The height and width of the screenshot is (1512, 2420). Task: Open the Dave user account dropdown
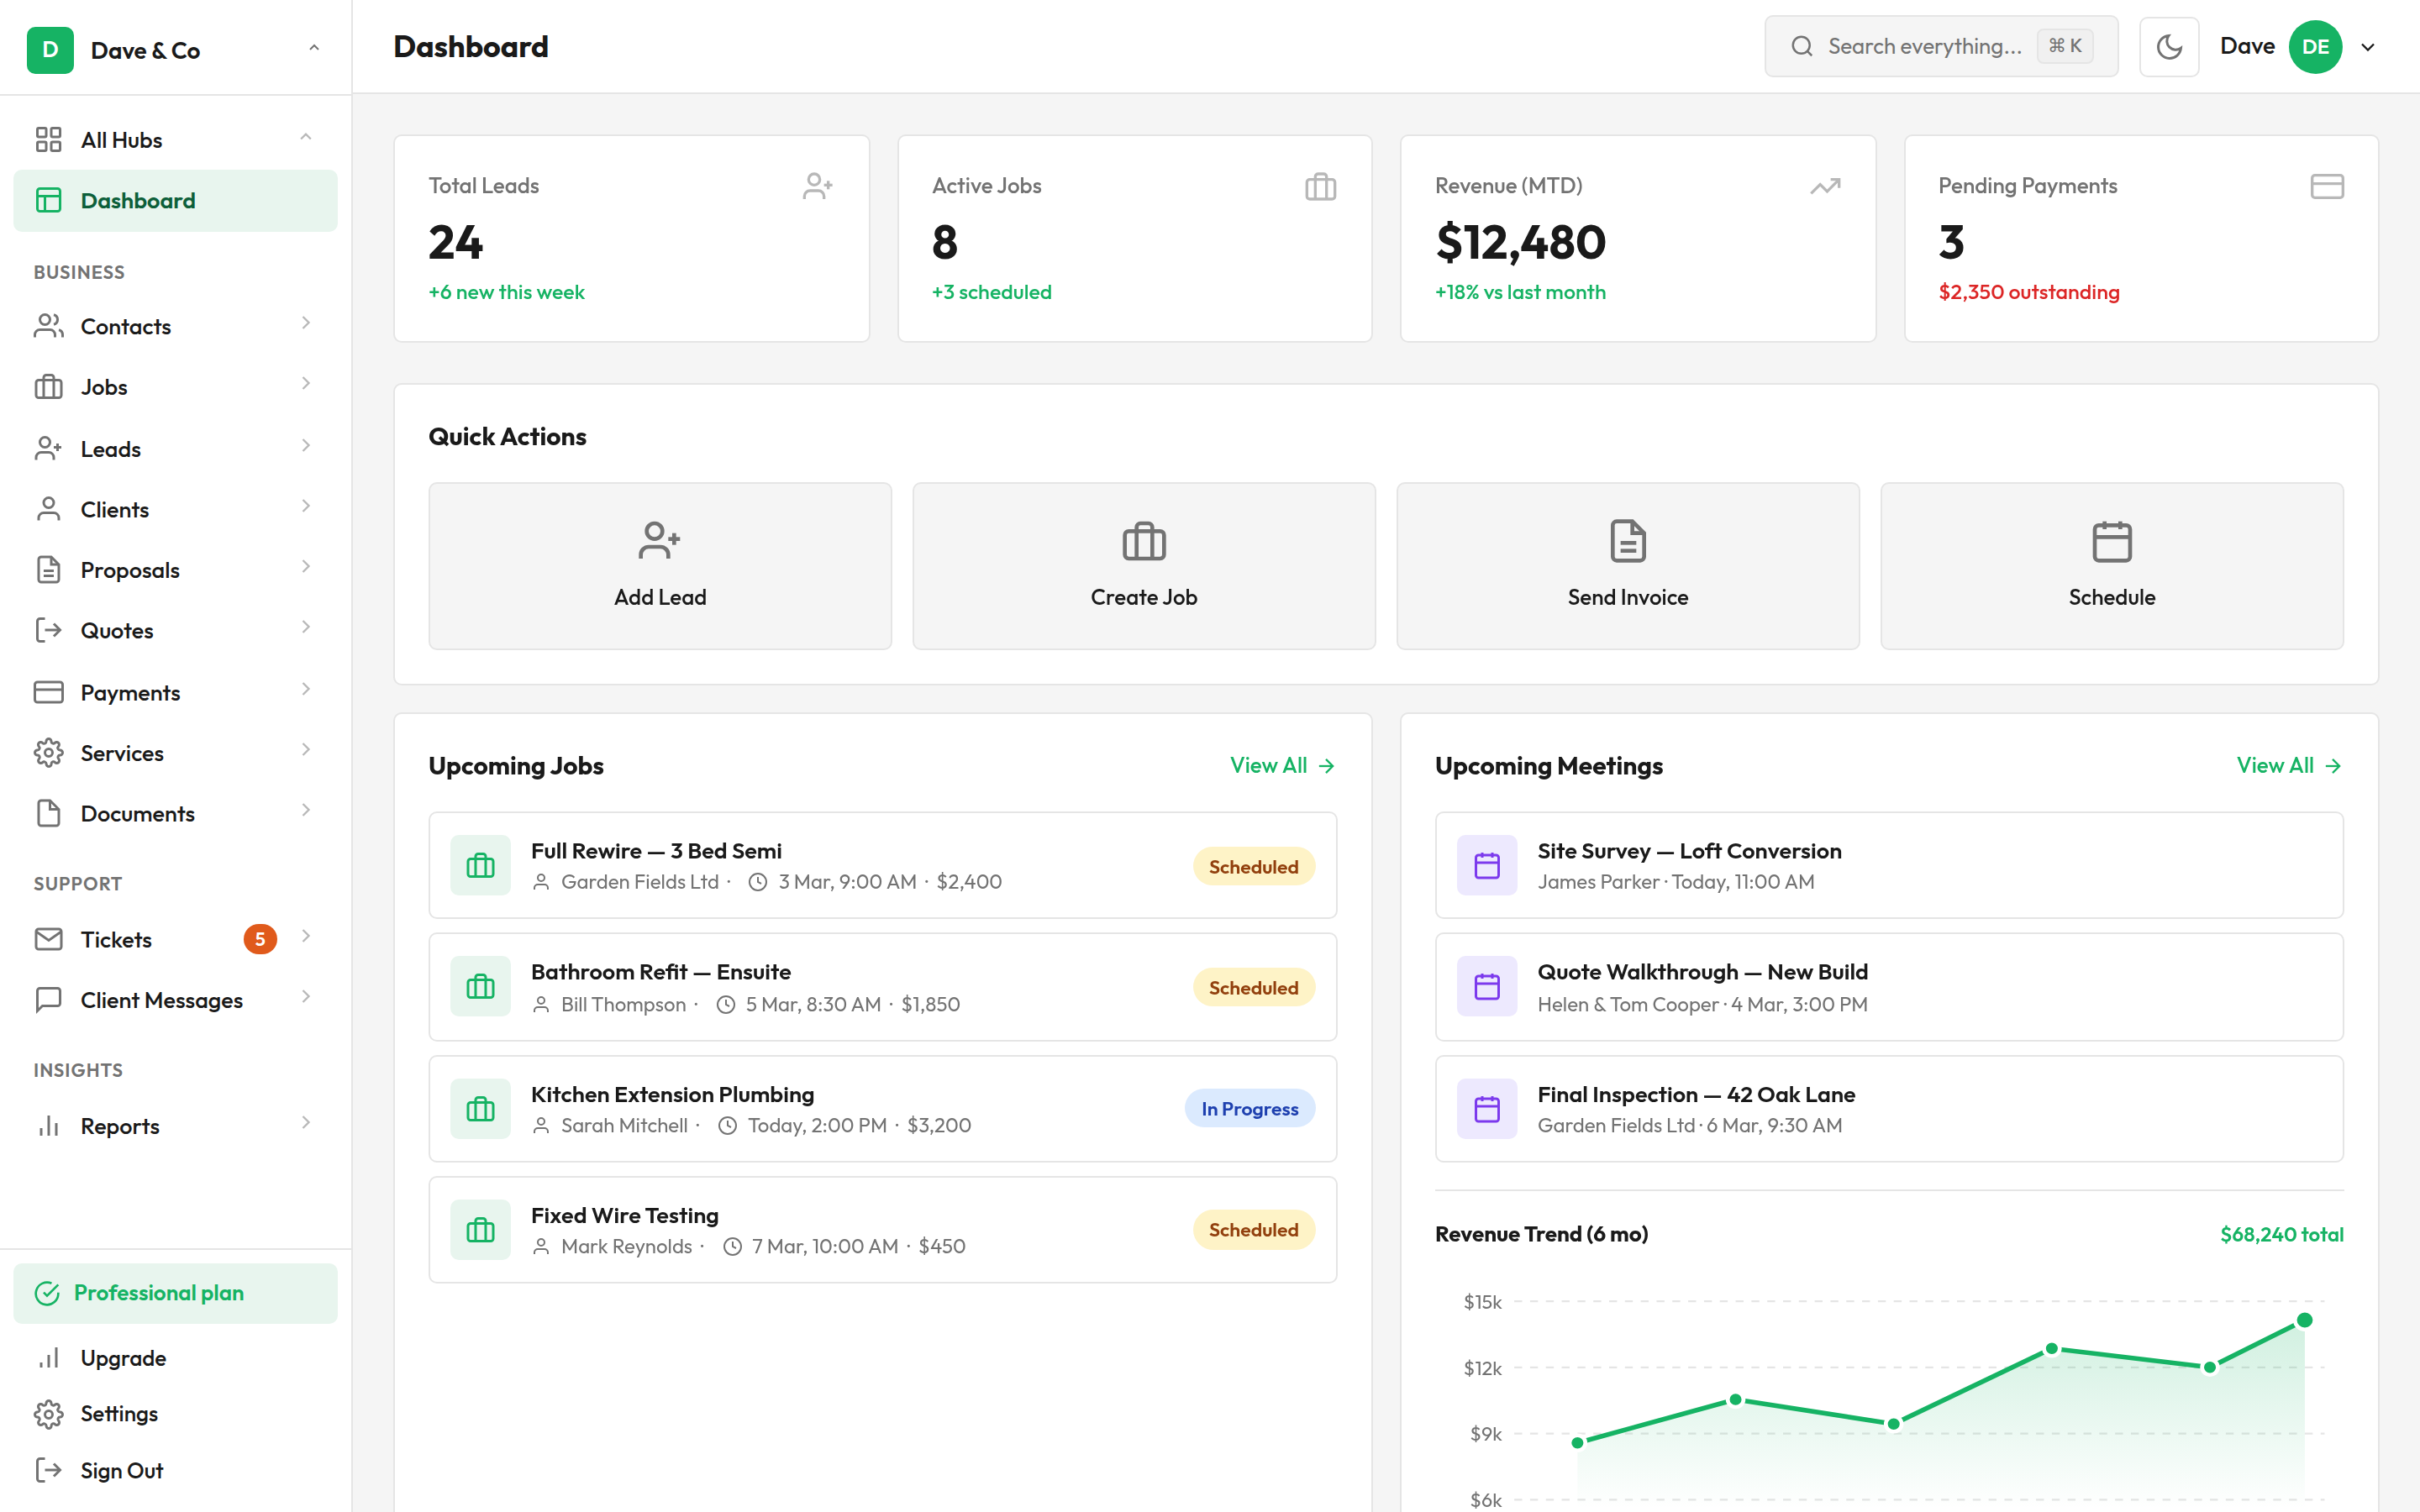tap(2367, 47)
